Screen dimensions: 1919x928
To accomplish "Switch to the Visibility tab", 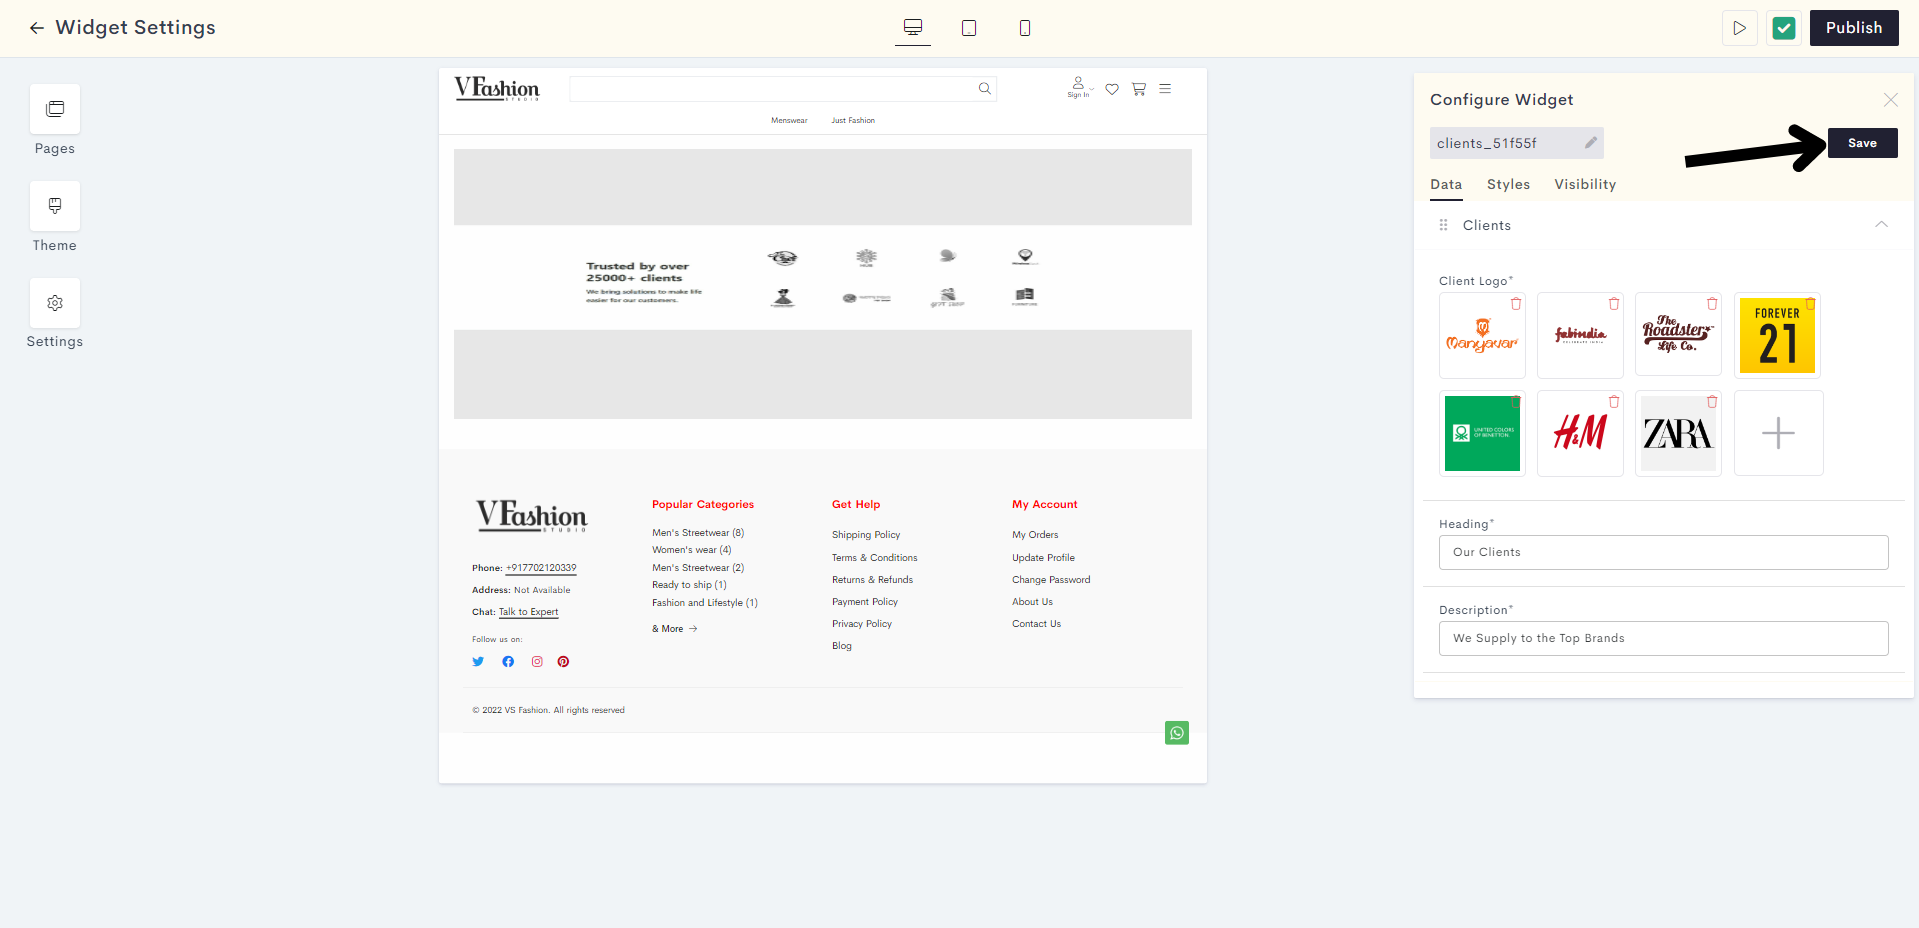I will coord(1585,185).
